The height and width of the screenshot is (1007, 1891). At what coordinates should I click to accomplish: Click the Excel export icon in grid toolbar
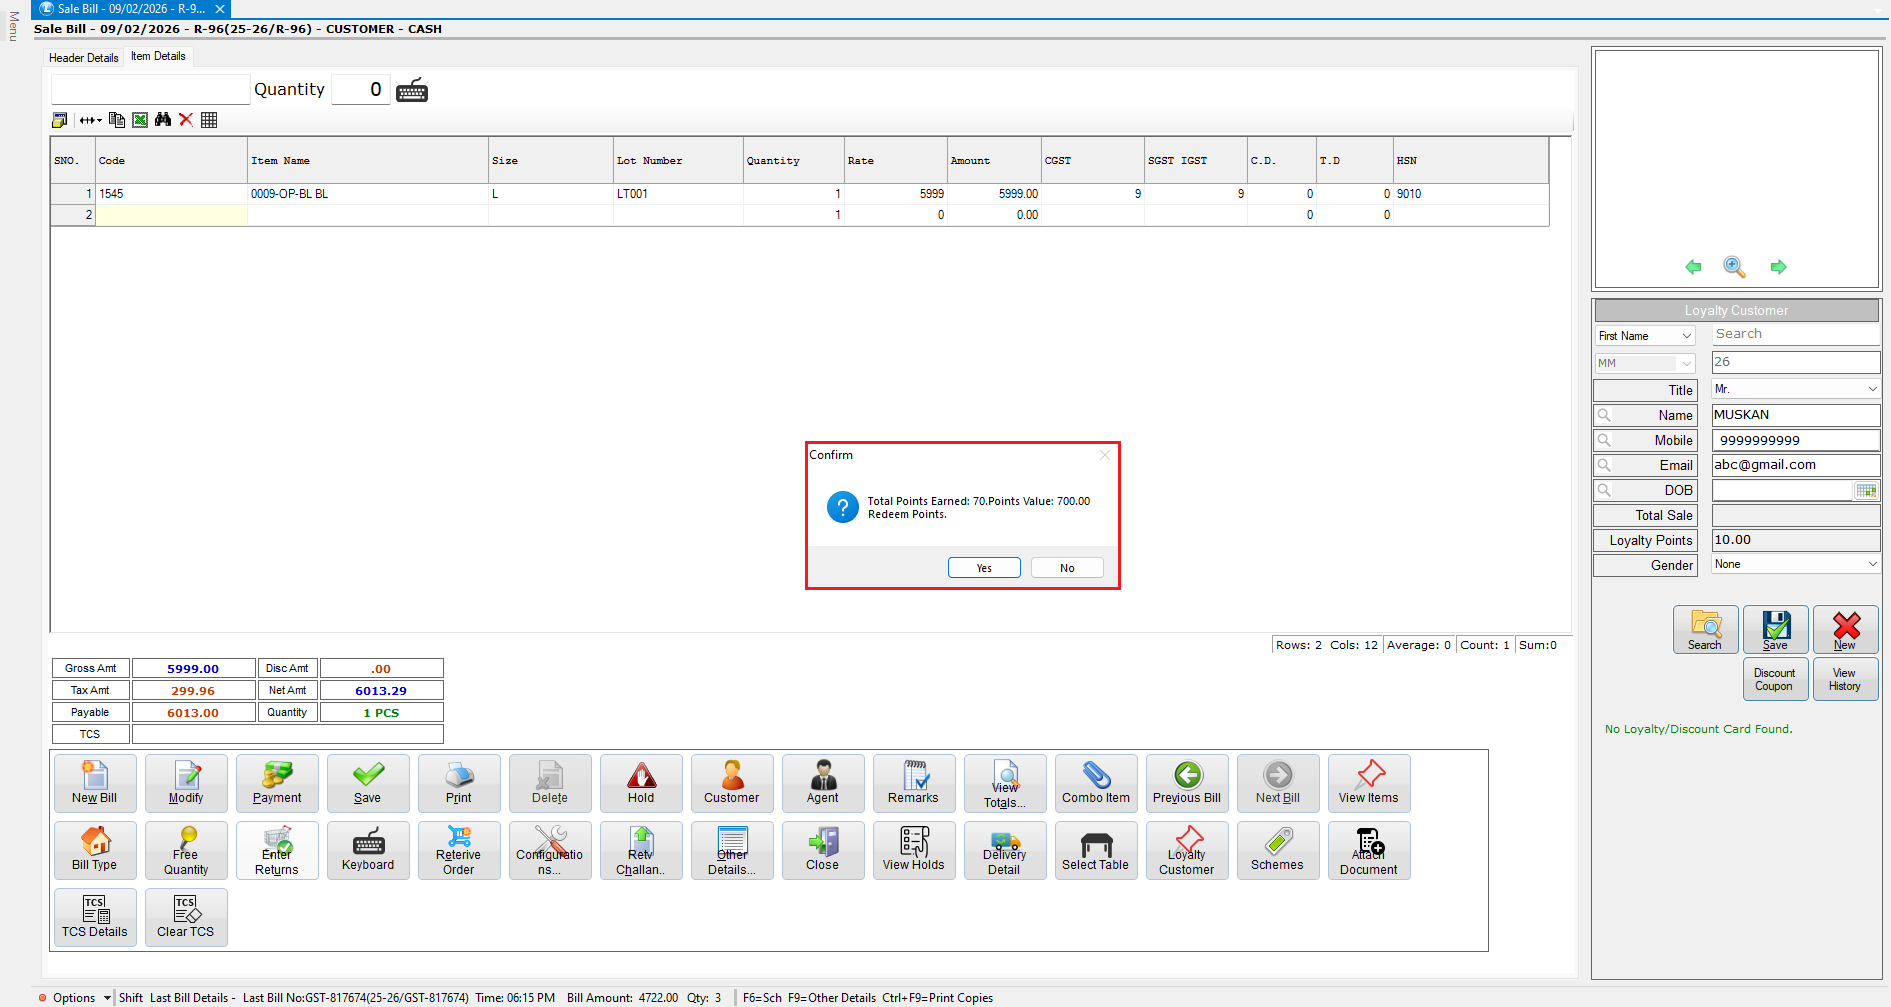[x=140, y=120]
